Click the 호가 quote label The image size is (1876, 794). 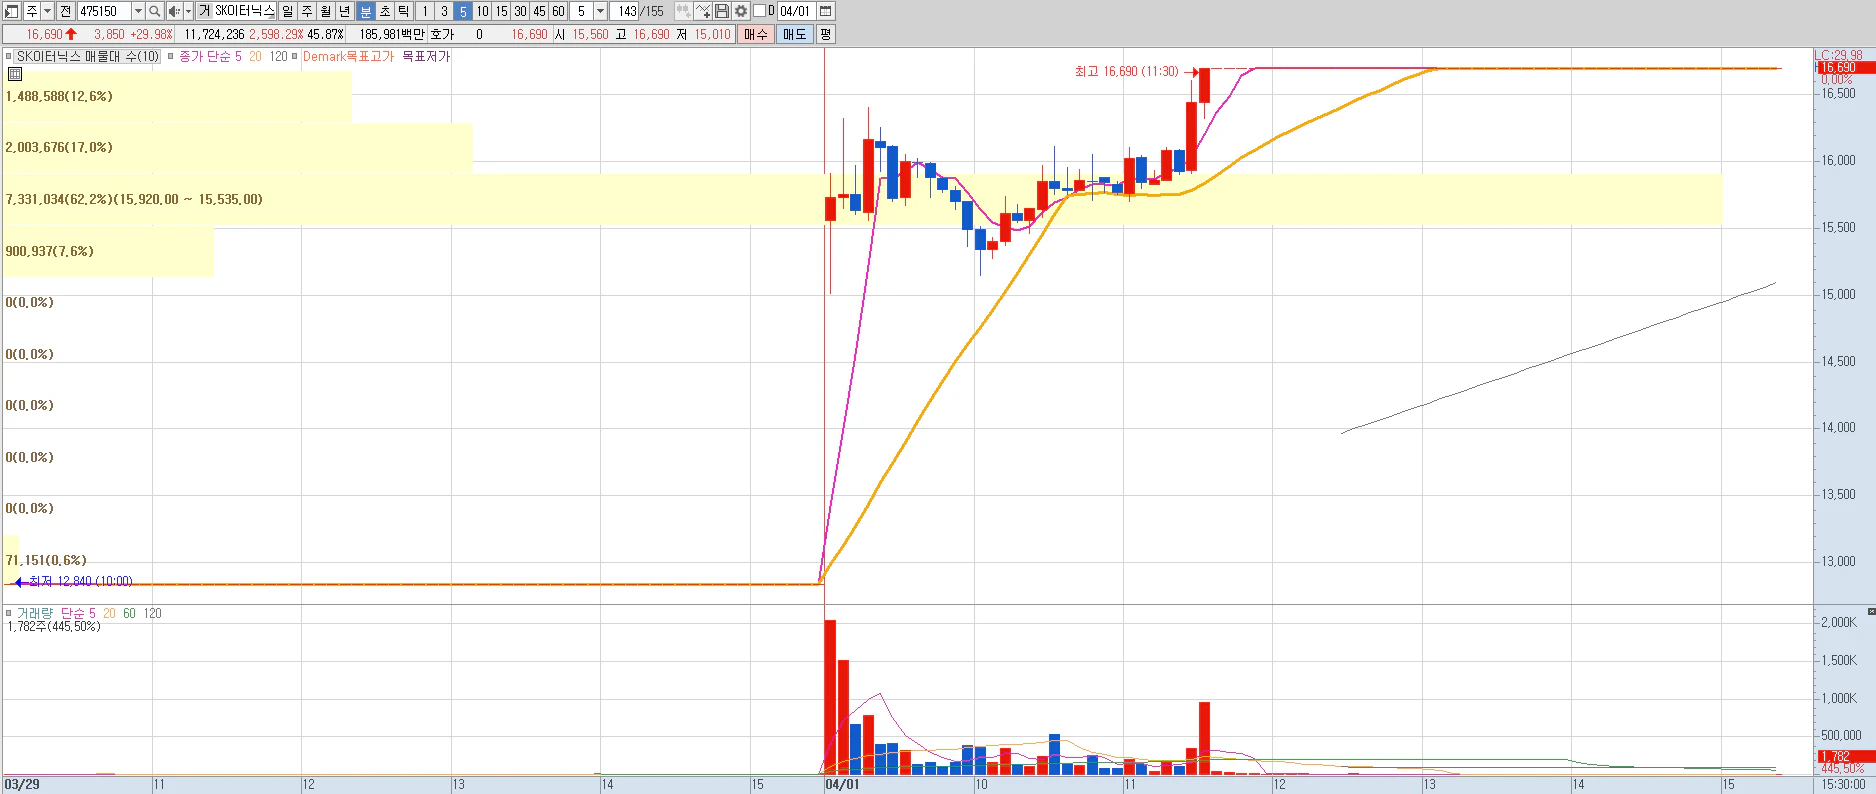(x=442, y=34)
